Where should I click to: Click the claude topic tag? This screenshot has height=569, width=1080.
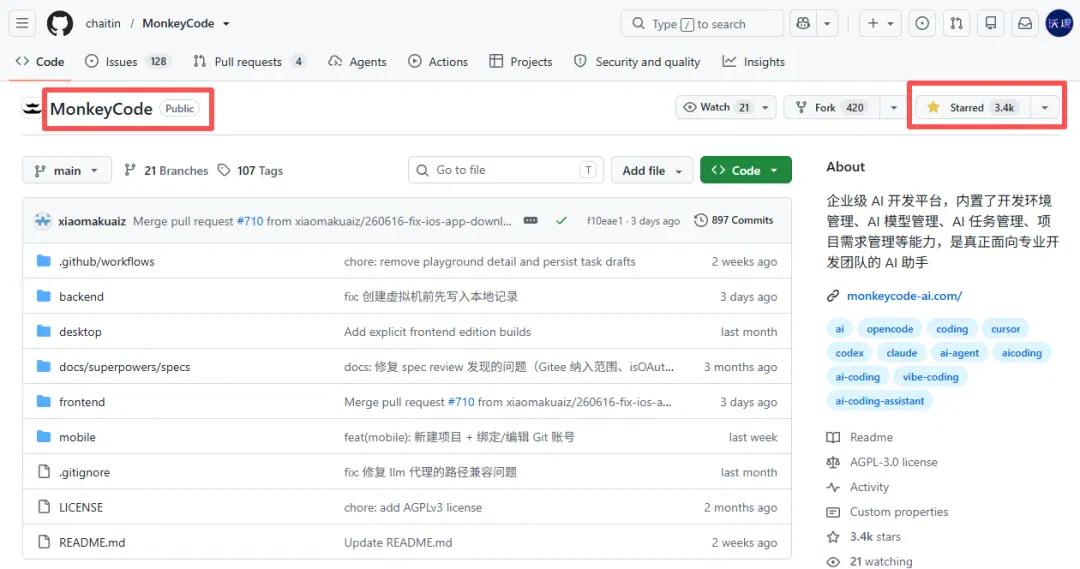(902, 353)
